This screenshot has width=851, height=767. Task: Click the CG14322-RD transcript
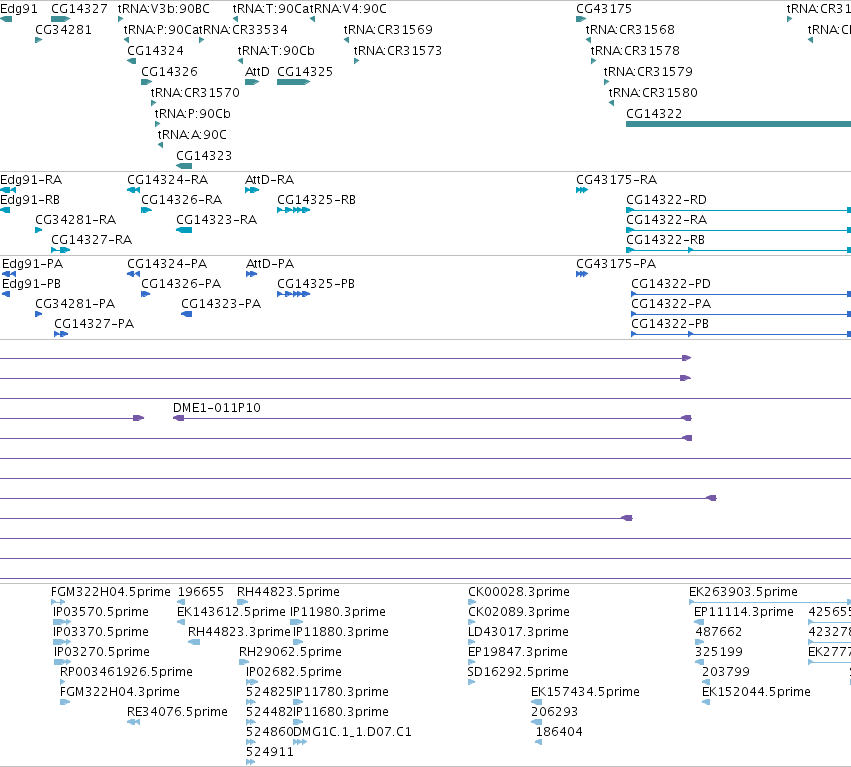click(738, 210)
